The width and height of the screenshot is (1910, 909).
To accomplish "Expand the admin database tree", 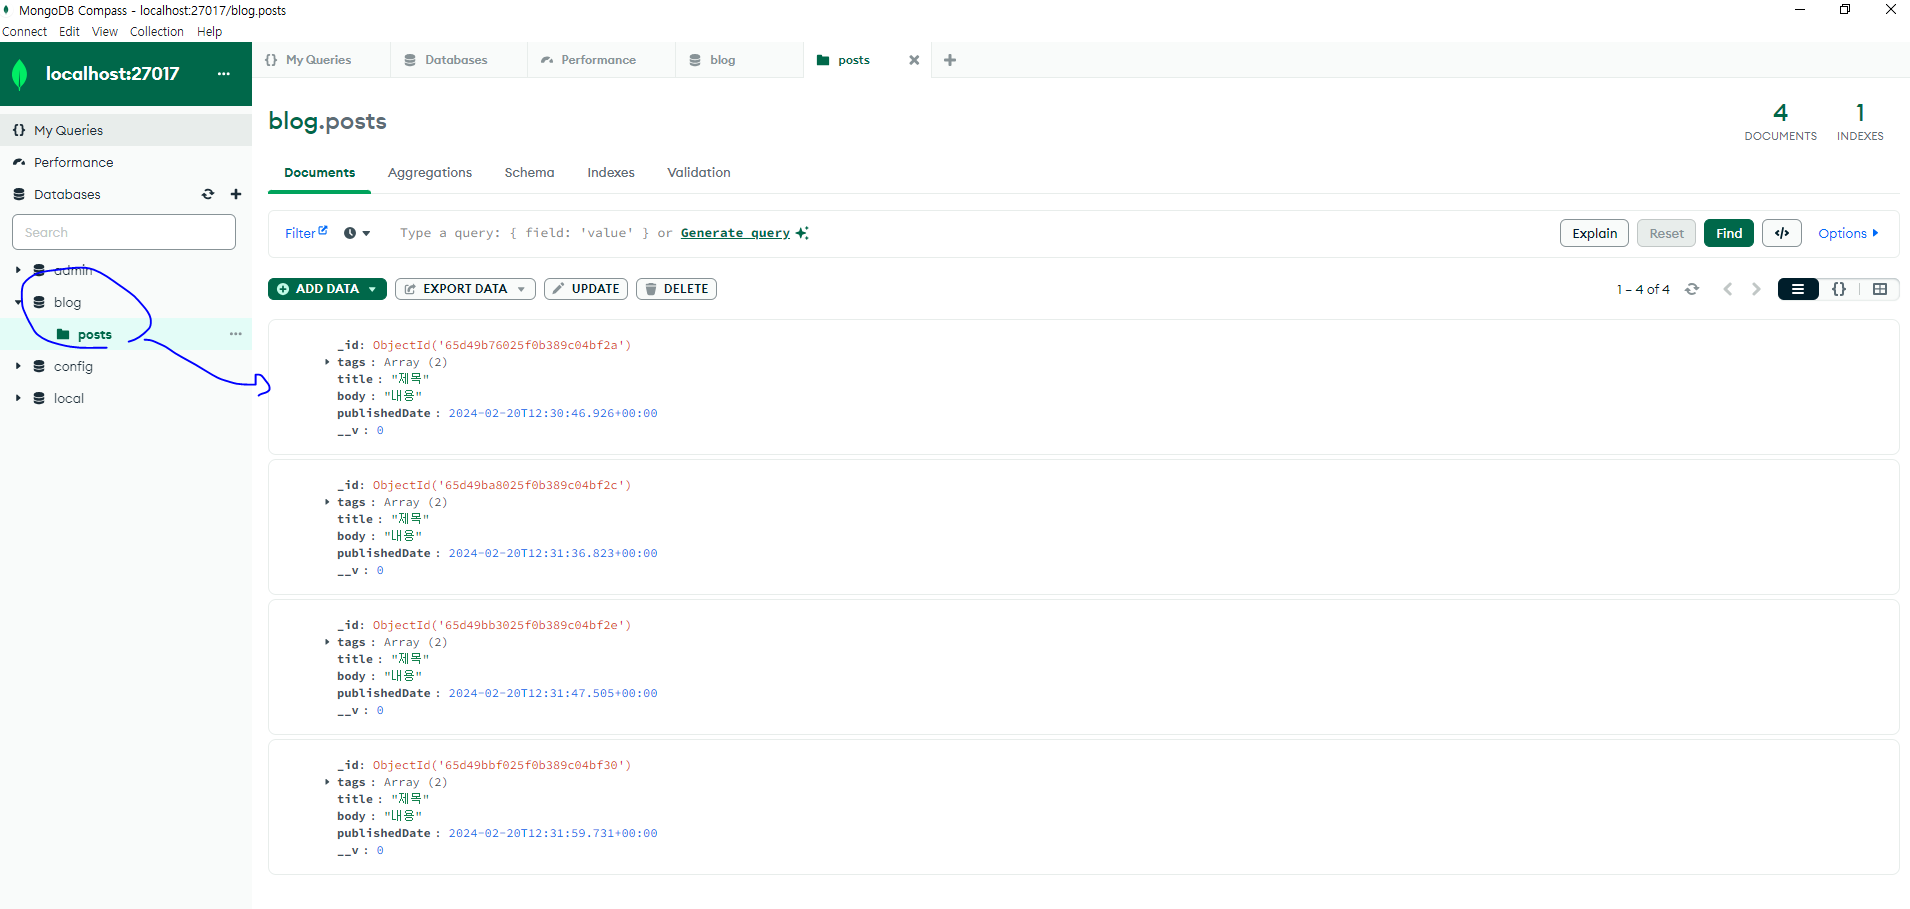I will 18,270.
